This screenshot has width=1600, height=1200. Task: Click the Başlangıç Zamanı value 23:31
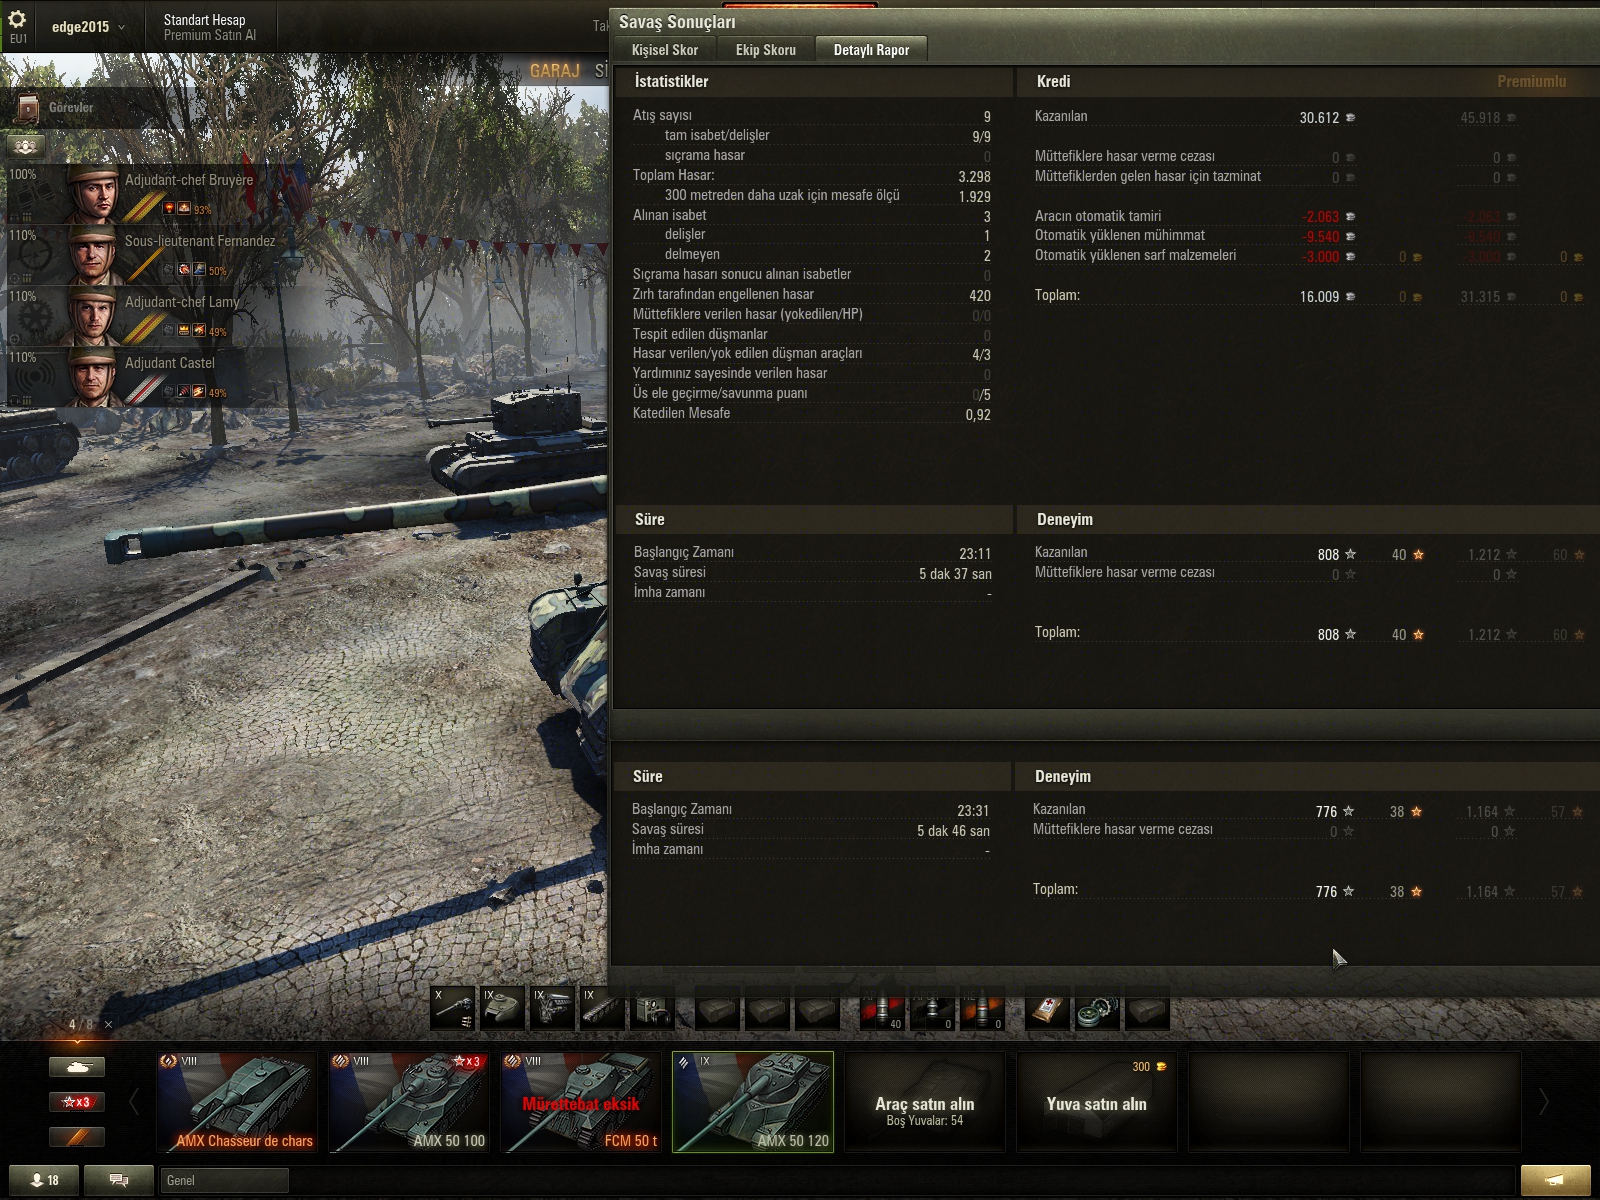[x=973, y=810]
